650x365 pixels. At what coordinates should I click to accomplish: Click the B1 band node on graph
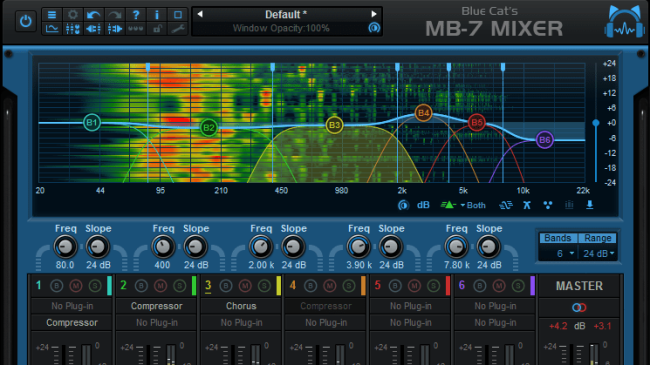[92, 122]
